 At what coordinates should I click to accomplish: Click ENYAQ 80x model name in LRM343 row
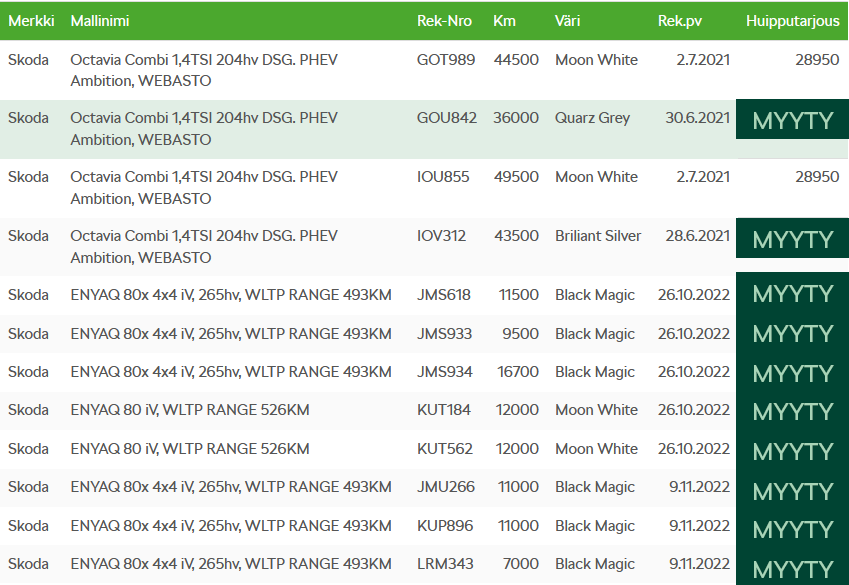(x=231, y=564)
